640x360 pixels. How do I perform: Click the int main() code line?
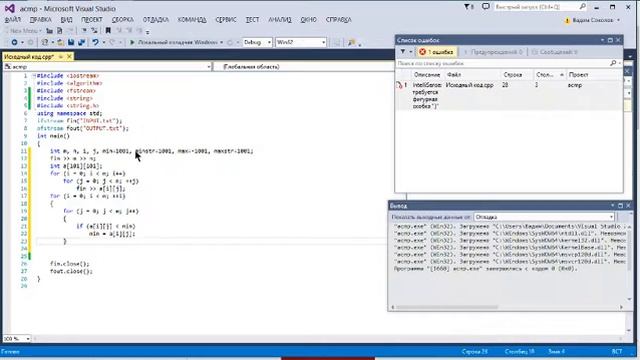53,136
